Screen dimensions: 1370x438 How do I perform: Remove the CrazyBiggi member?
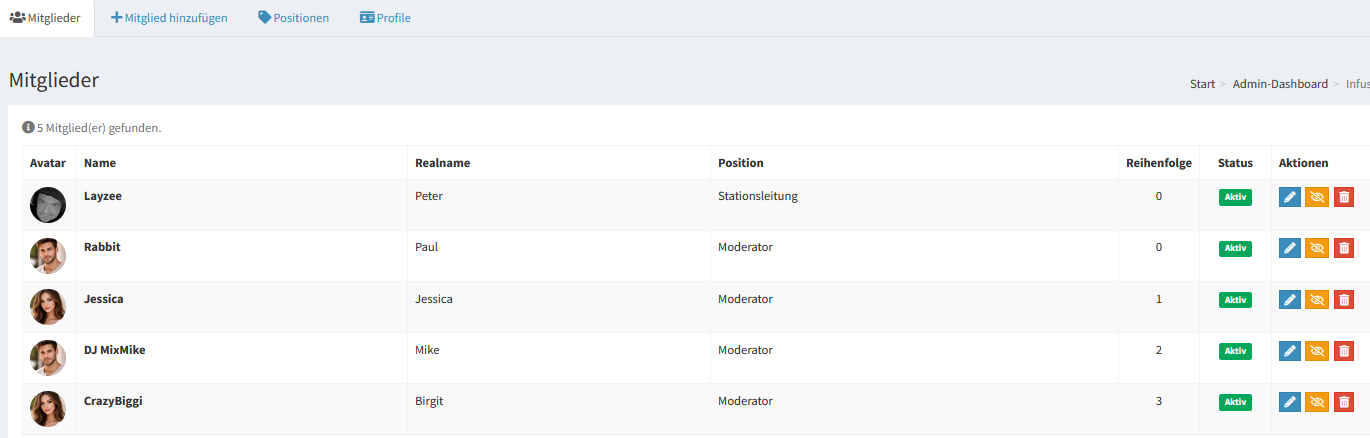(x=1344, y=401)
